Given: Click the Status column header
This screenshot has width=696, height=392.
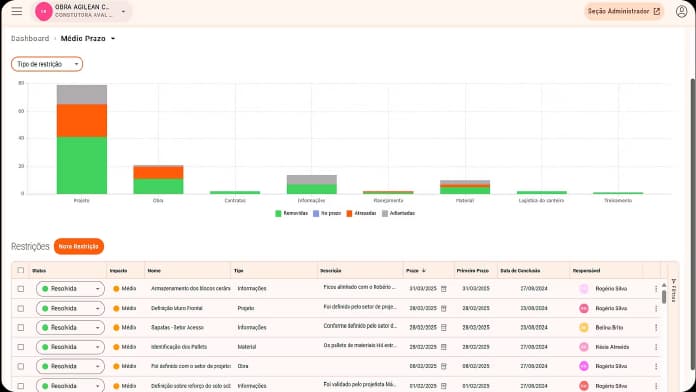Looking at the screenshot, I should 39,270.
